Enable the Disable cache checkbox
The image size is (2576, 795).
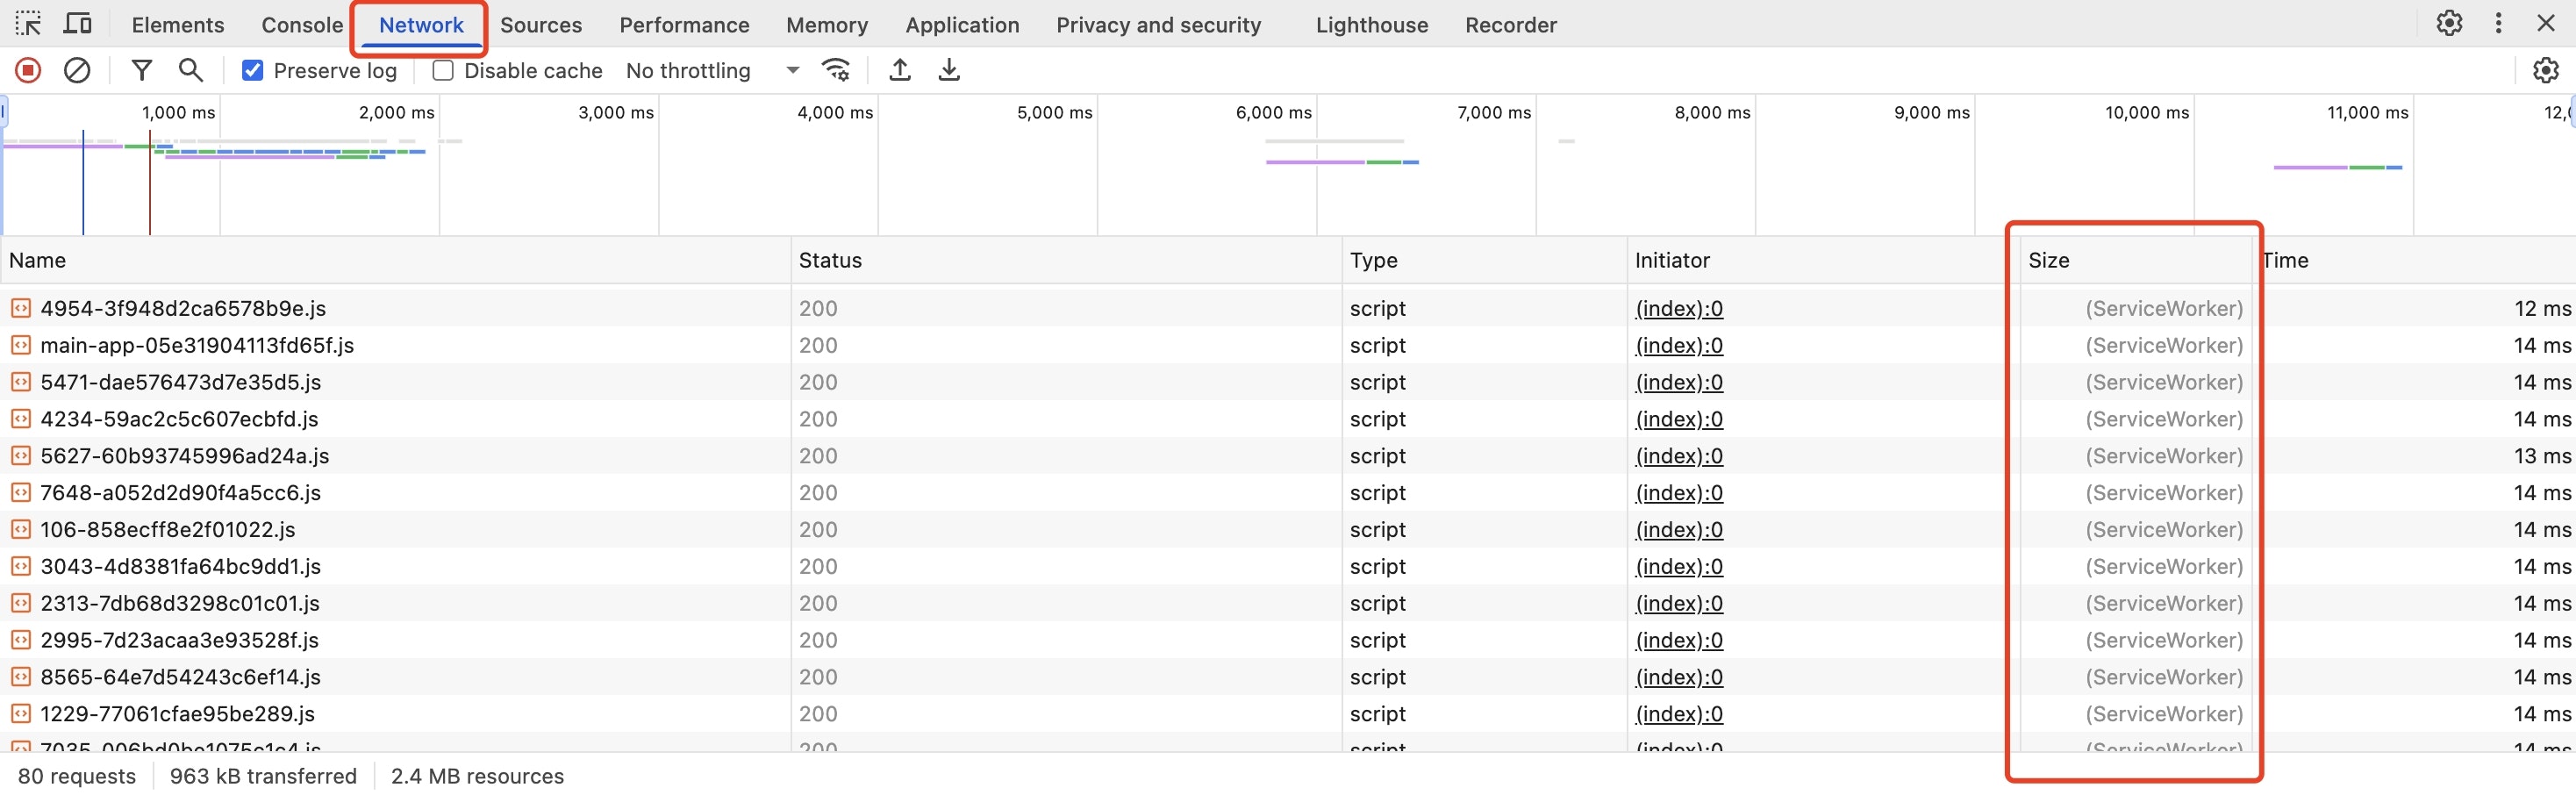pyautogui.click(x=443, y=70)
